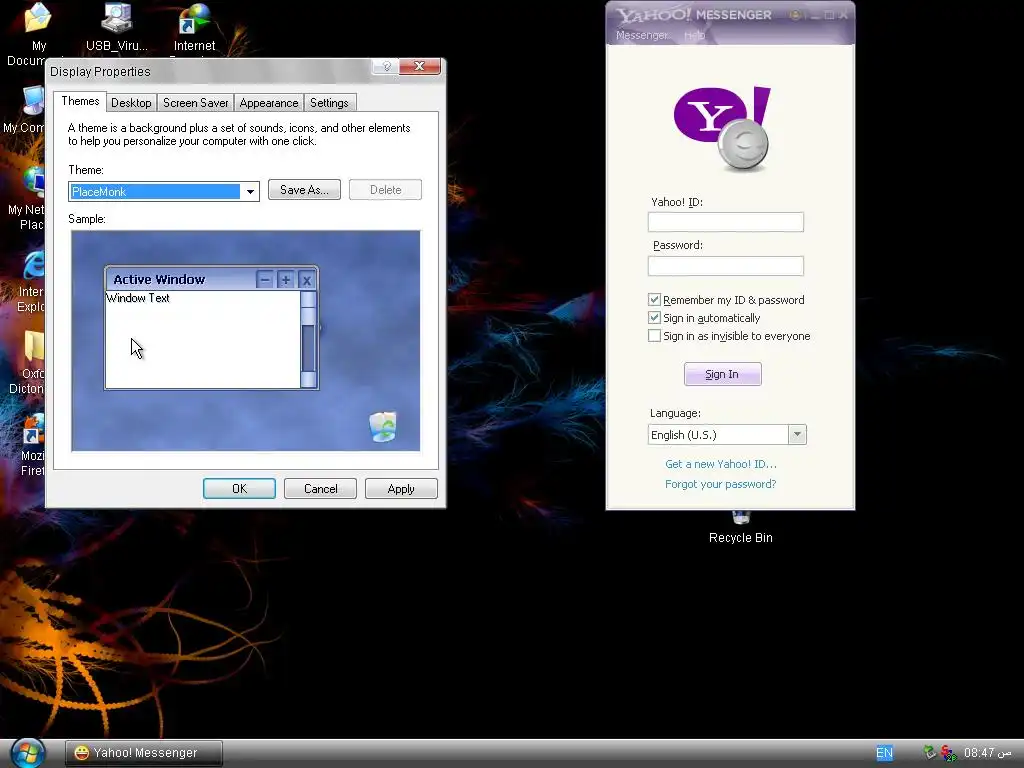This screenshot has width=1024, height=768.
Task: Open the Internet shortcut desktop icon
Action: (194, 27)
